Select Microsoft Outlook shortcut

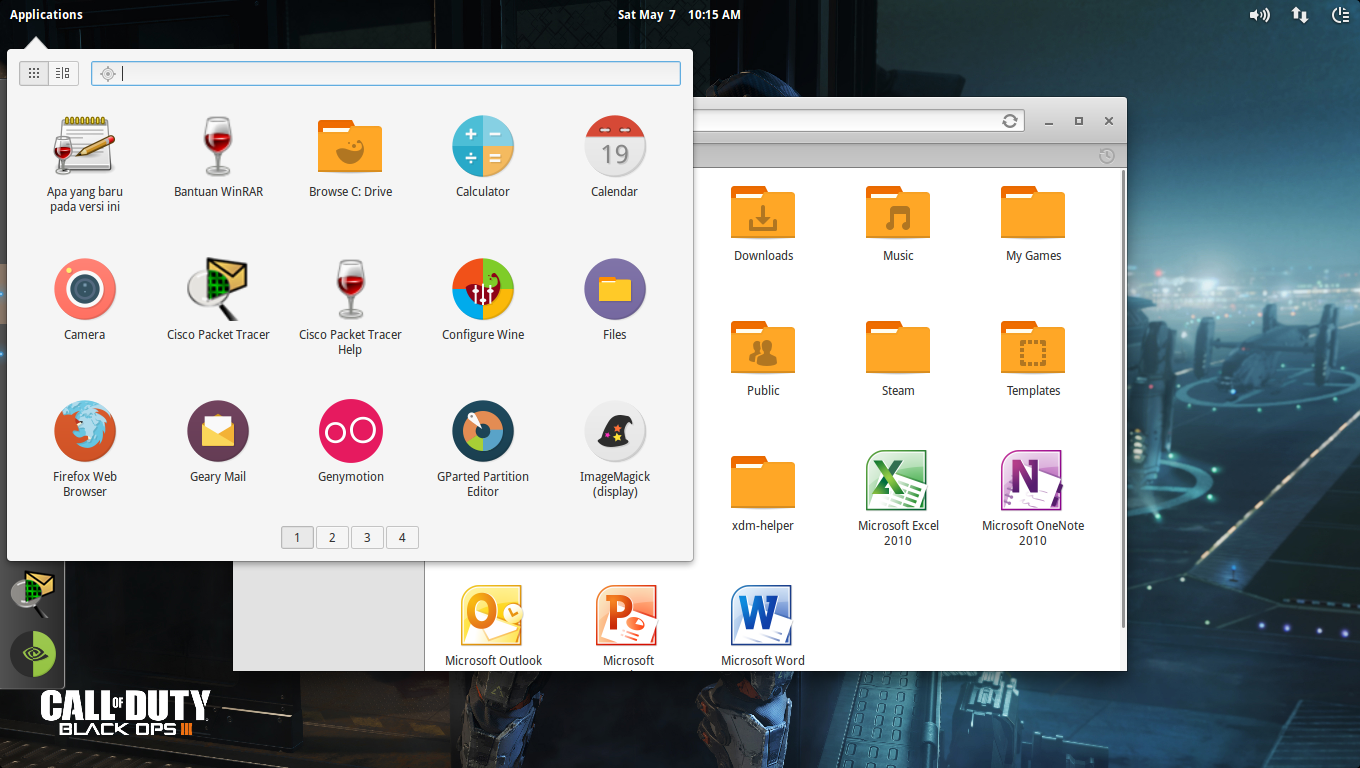coord(493,626)
